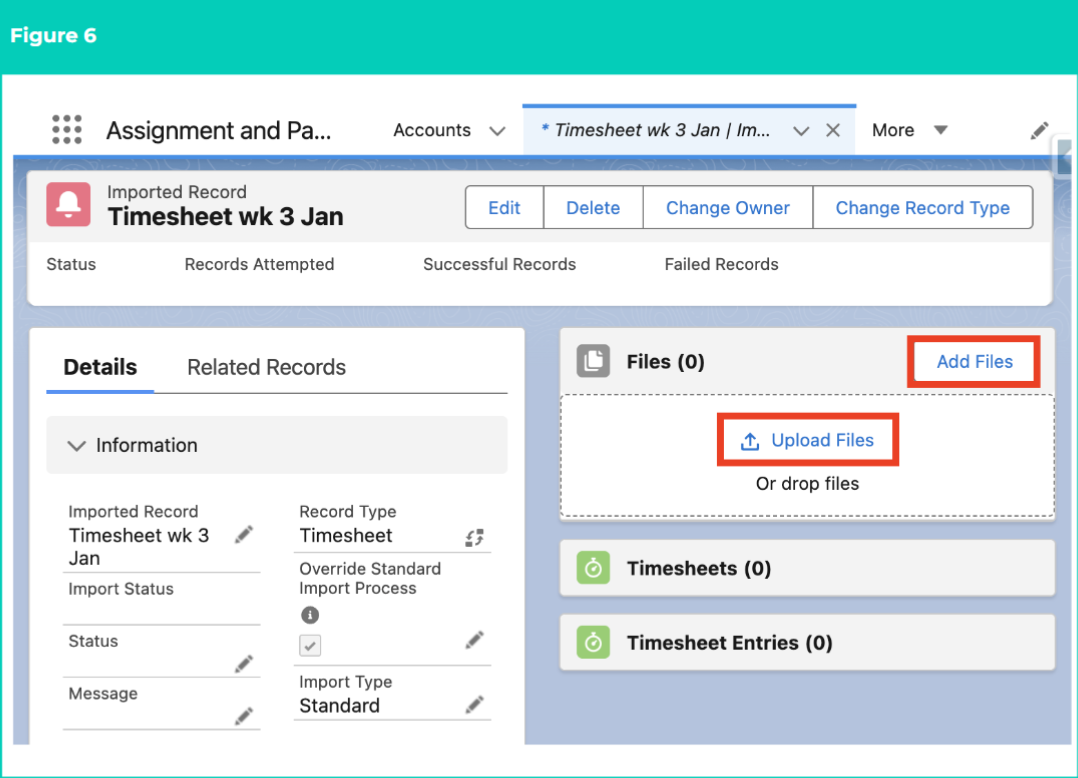This screenshot has width=1078, height=778.
Task: Click the Timesheet Entries stopwatch icon
Action: pyautogui.click(x=593, y=643)
